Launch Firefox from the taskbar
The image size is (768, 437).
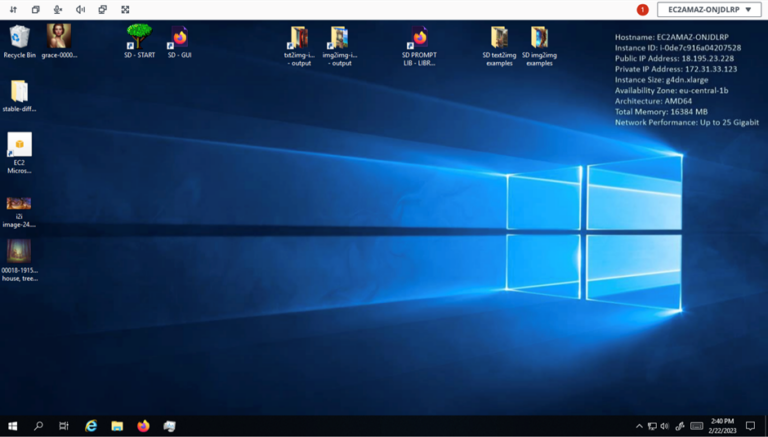click(x=143, y=426)
